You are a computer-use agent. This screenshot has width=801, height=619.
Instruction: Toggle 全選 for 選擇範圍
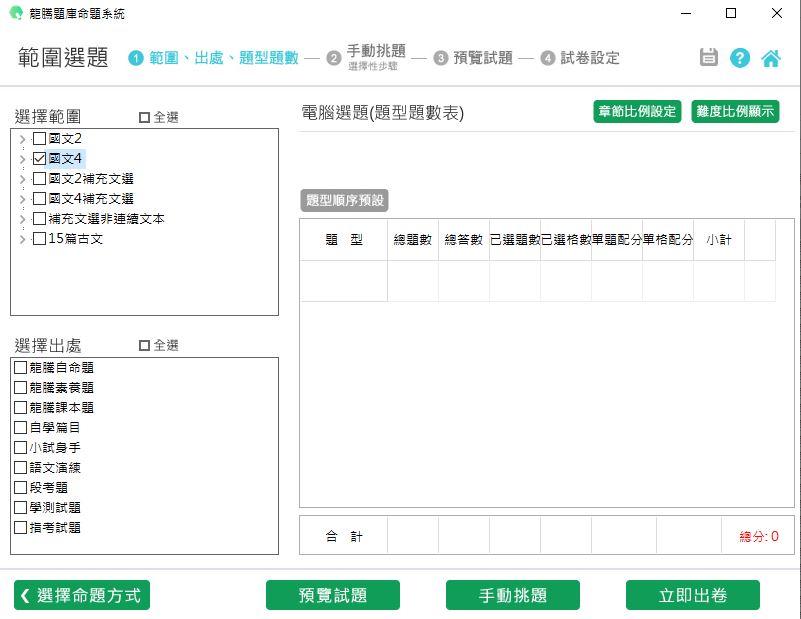pos(145,118)
